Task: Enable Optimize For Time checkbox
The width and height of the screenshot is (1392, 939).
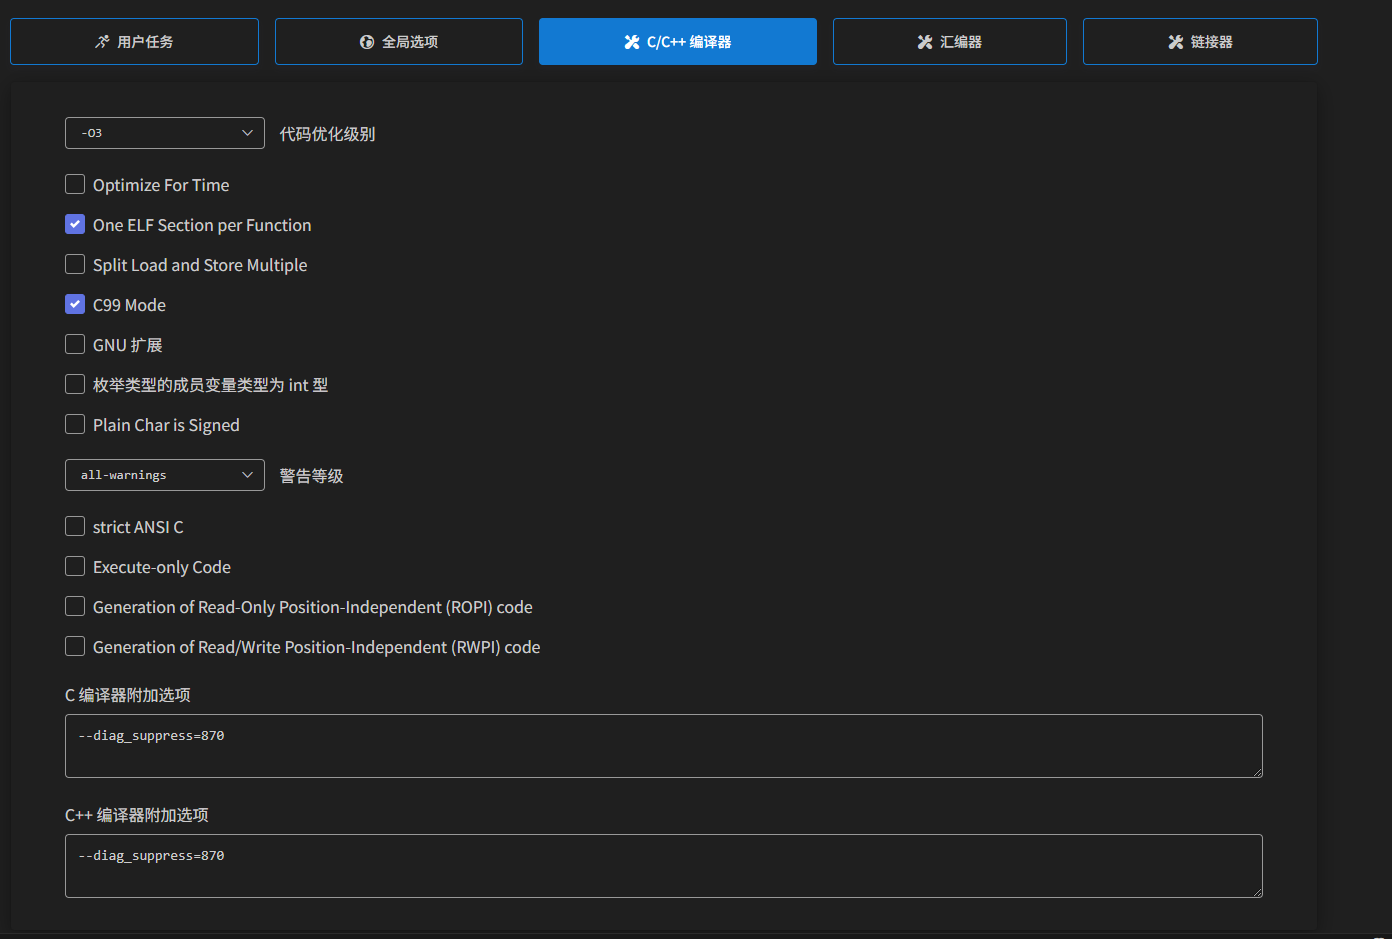Action: 75,184
